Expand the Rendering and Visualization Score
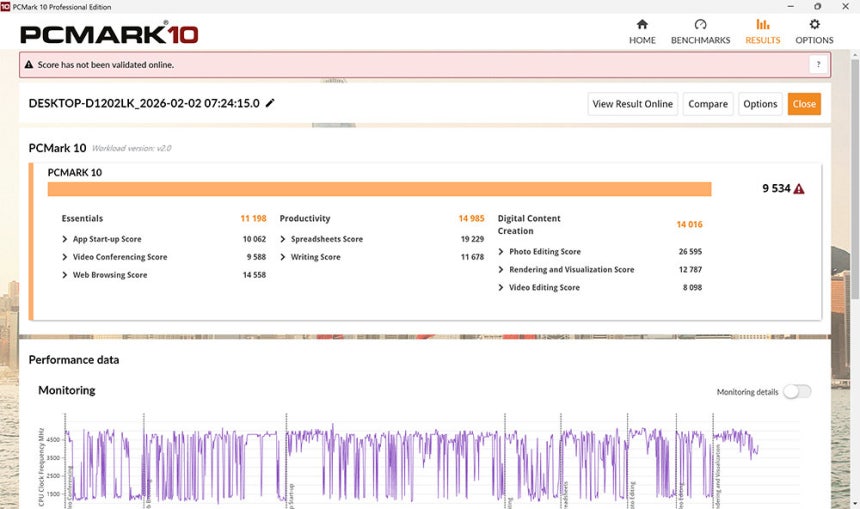Image resolution: width=860 pixels, height=509 pixels. tap(502, 270)
